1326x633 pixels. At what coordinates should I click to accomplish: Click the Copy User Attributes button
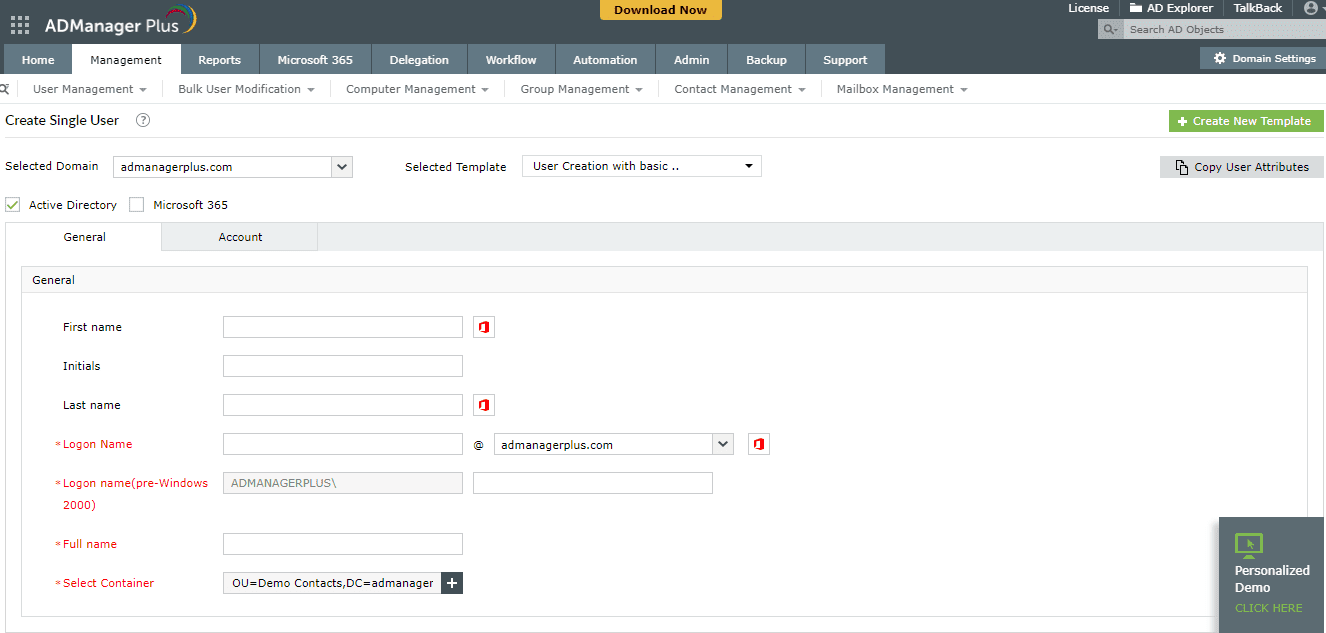(1241, 167)
